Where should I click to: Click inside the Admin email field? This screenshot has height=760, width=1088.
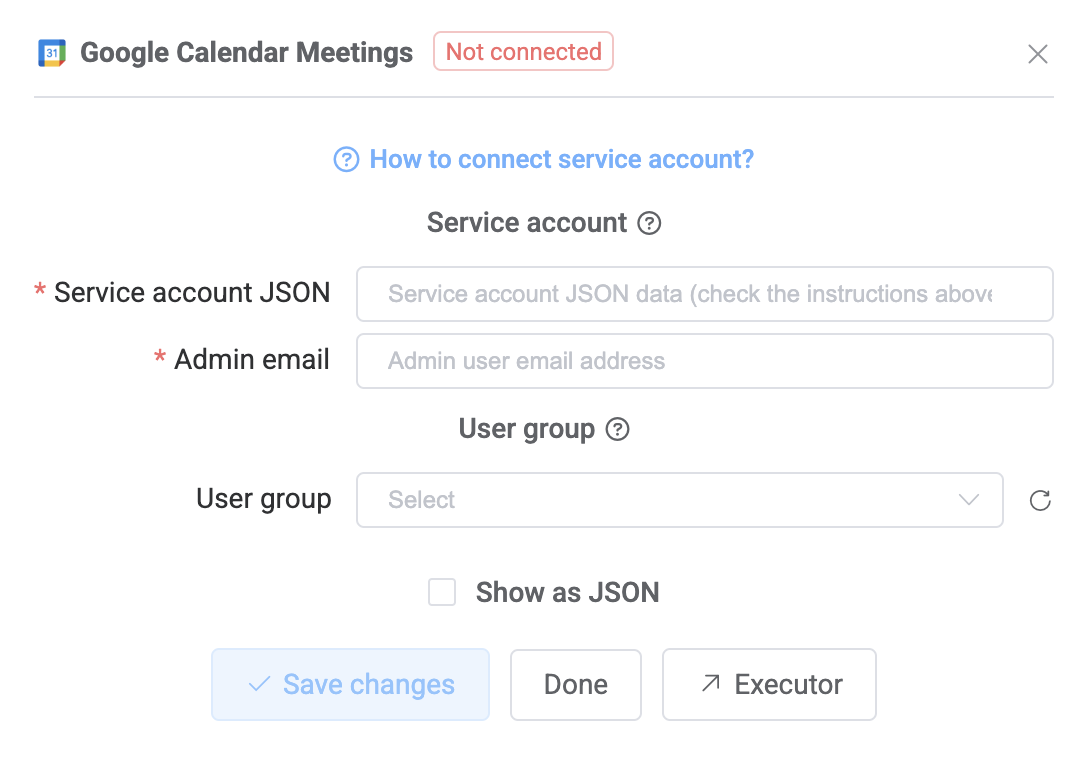tap(704, 361)
